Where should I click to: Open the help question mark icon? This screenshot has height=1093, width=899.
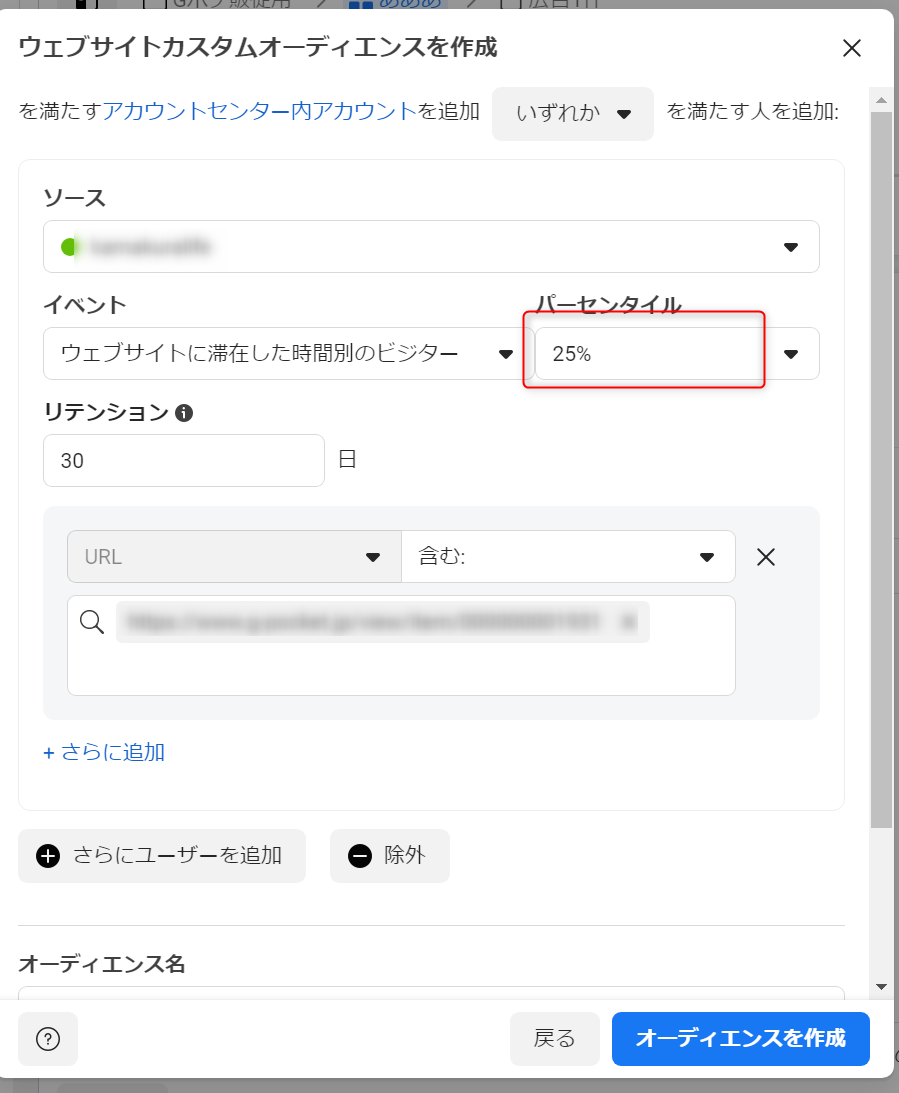(x=48, y=1039)
